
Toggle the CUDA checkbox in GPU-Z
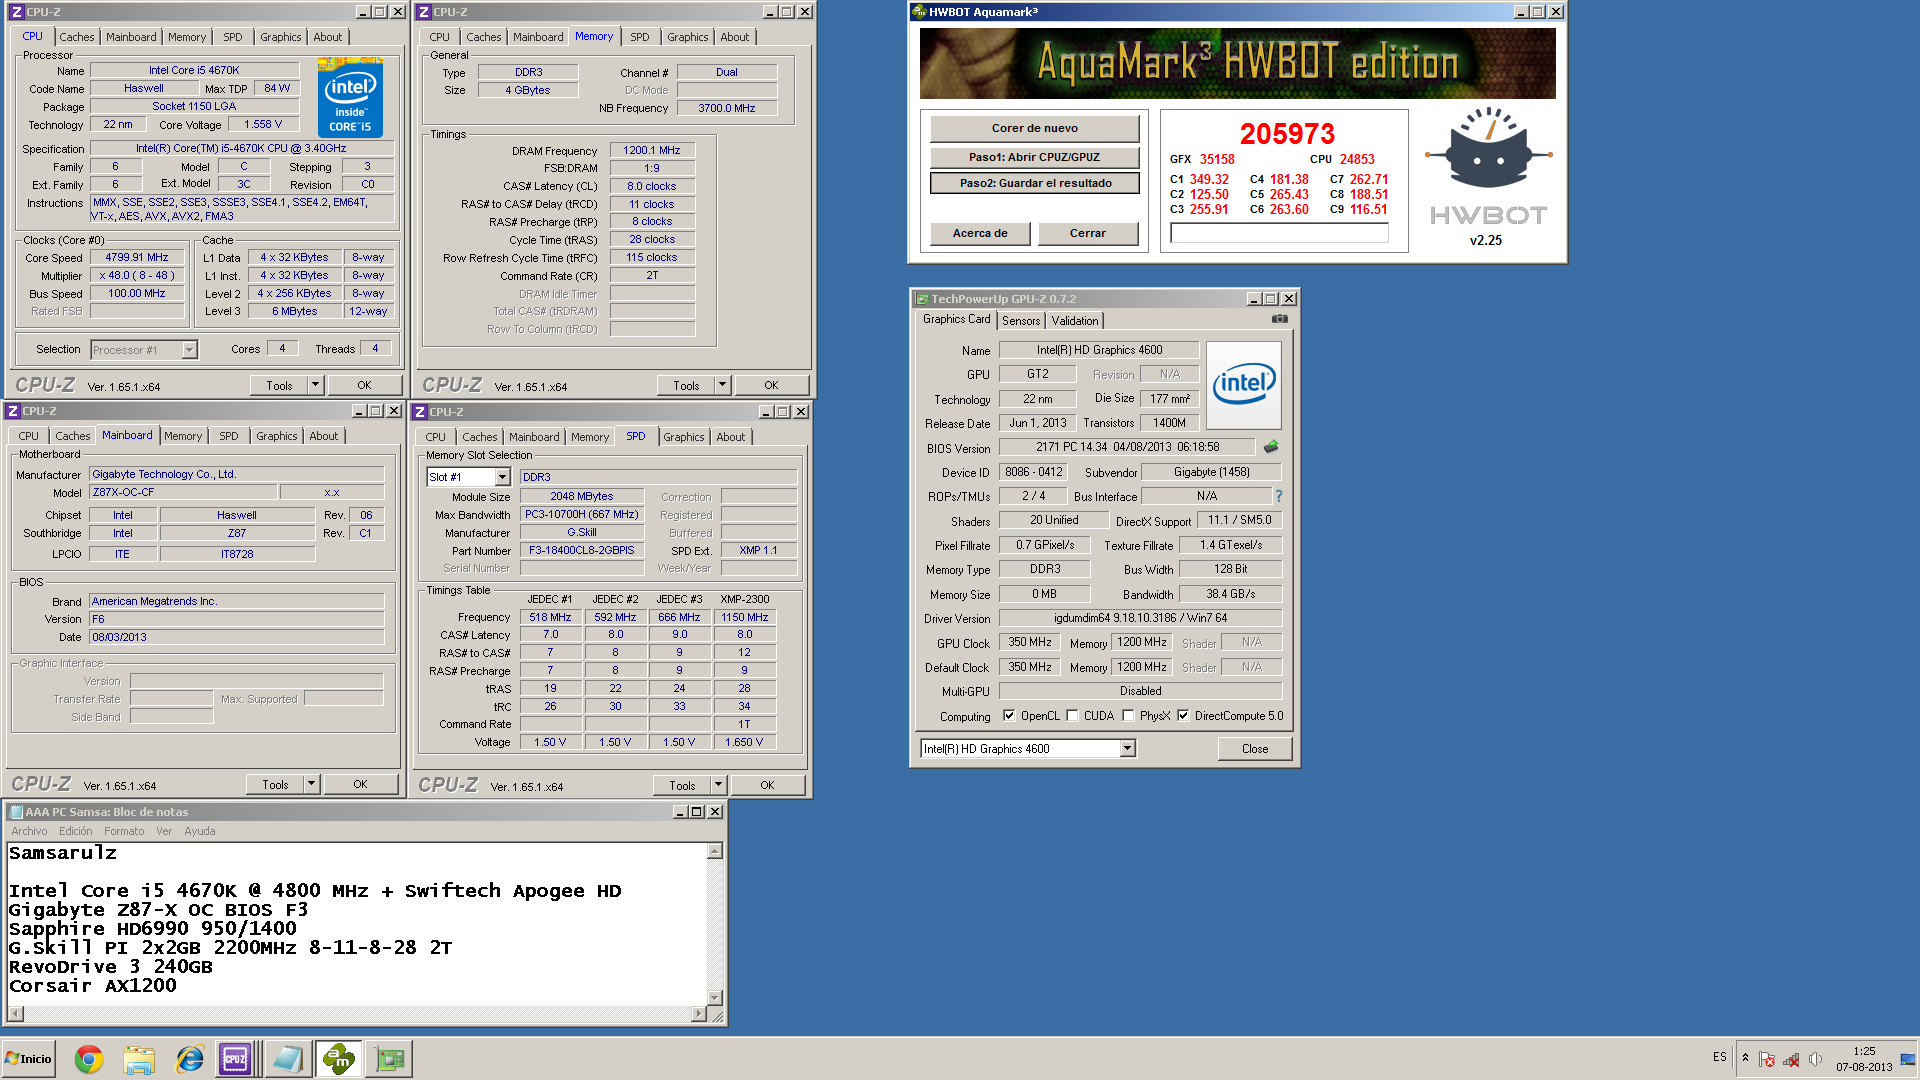1073,716
